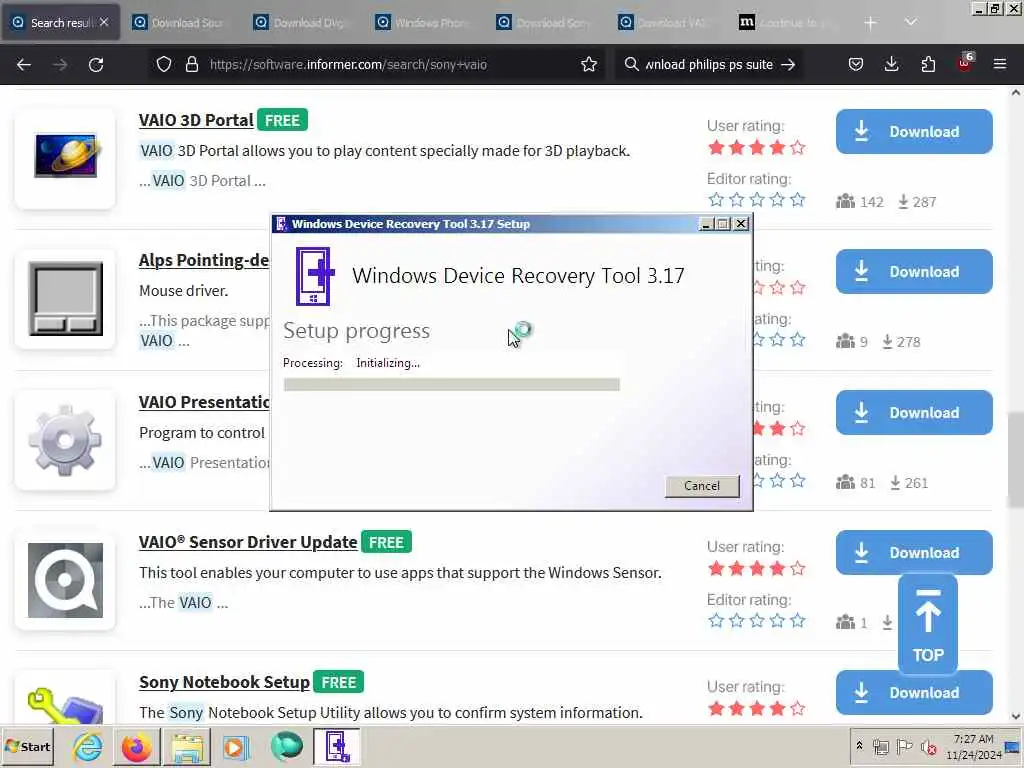Viewport: 1024px width, 768px height.
Task: Click the page vertical scrollbar thumb
Action: click(x=1016, y=460)
